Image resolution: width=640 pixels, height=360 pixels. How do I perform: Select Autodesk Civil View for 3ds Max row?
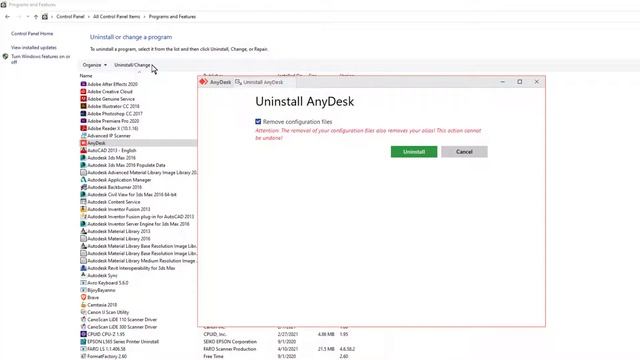[132, 194]
